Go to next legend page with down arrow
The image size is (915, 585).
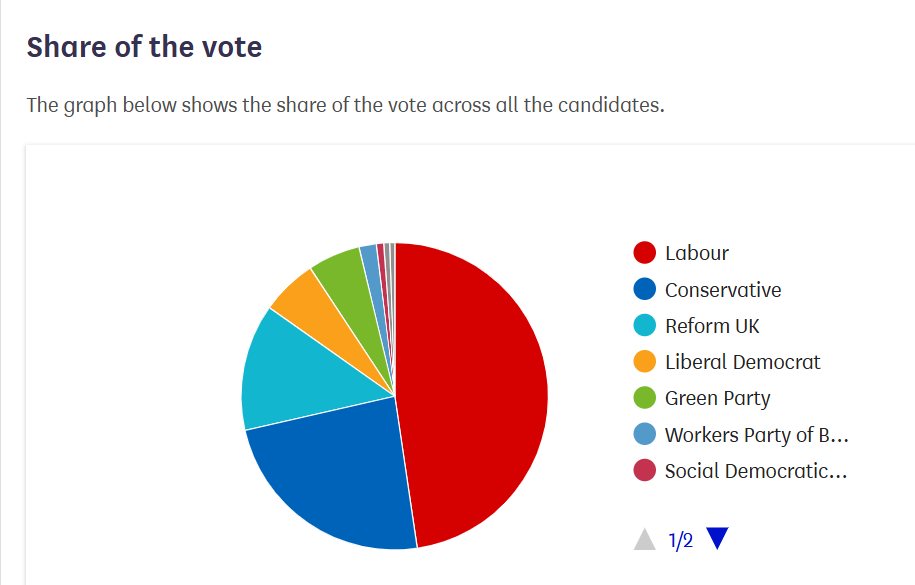coord(717,540)
